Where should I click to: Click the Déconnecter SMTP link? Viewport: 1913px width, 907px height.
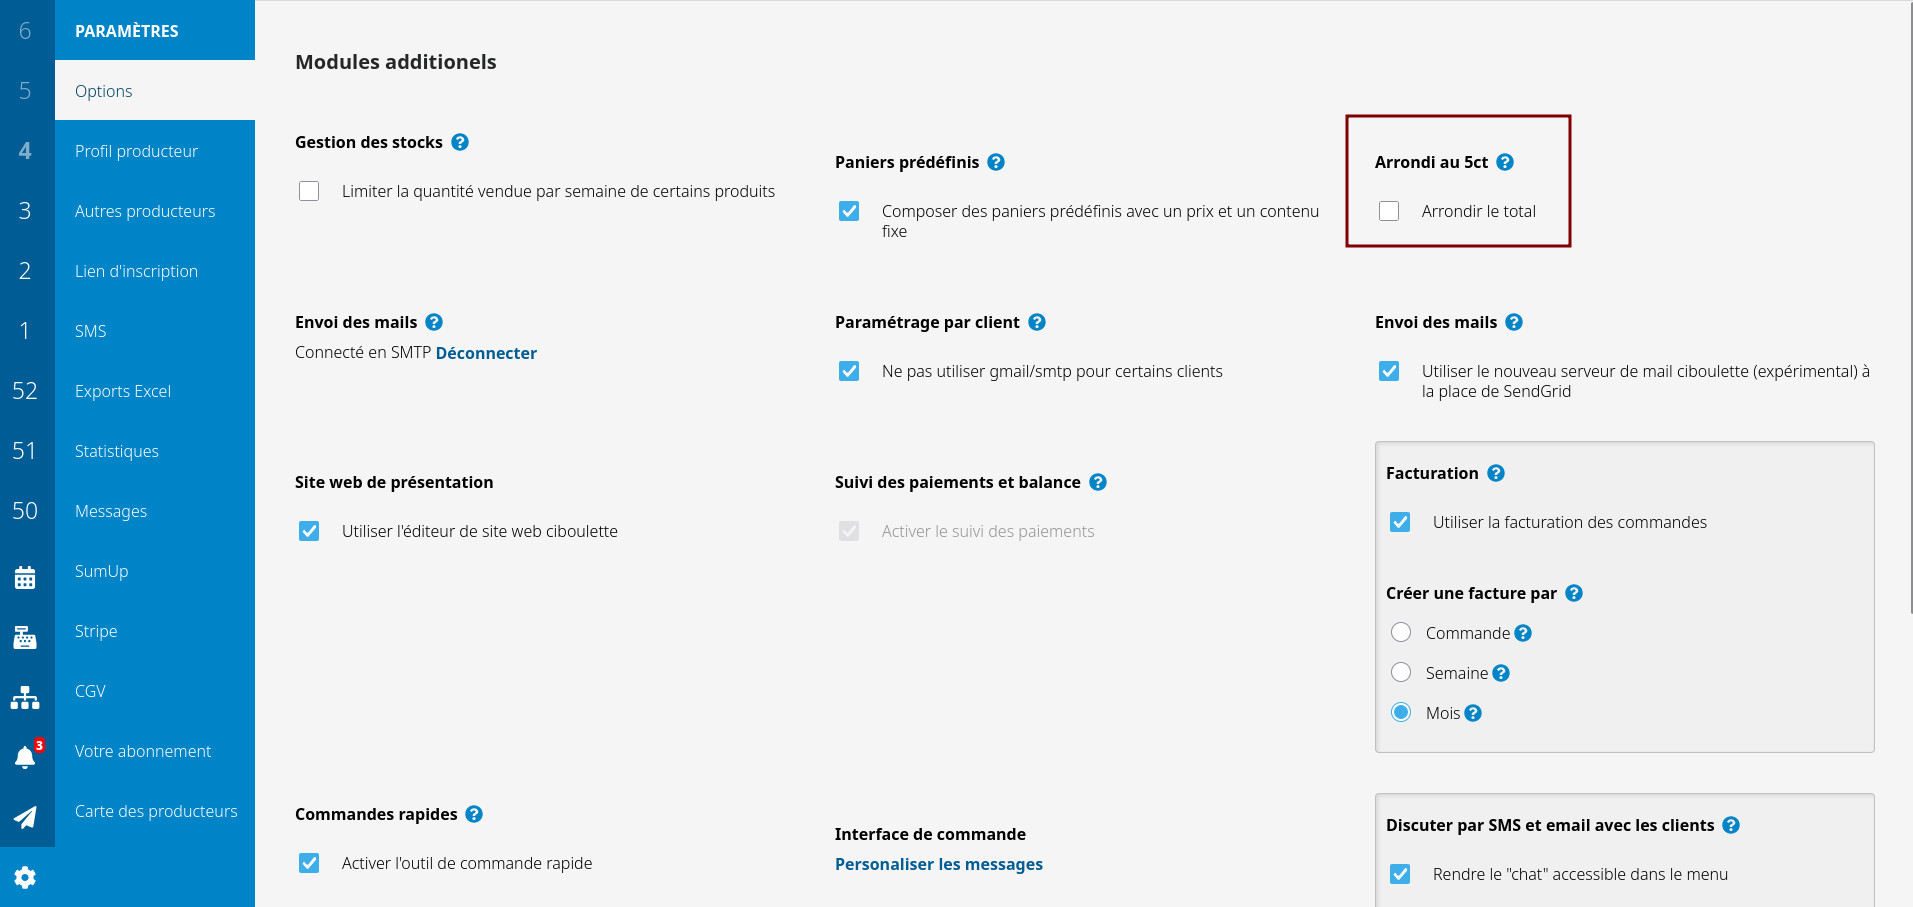click(x=486, y=353)
